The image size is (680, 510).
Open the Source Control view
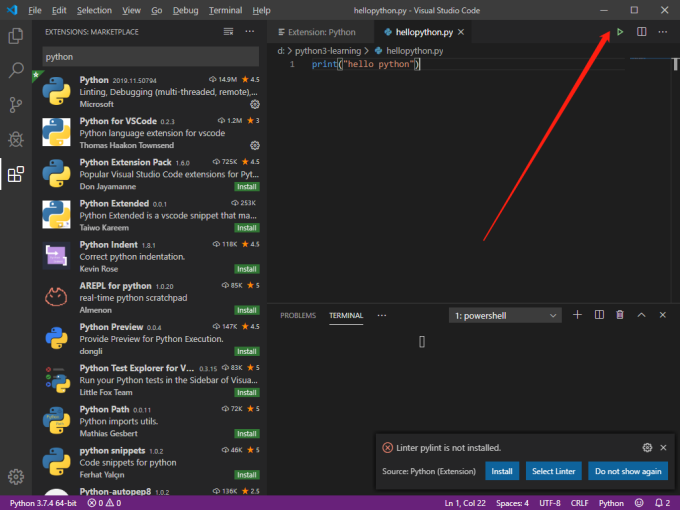pos(16,105)
